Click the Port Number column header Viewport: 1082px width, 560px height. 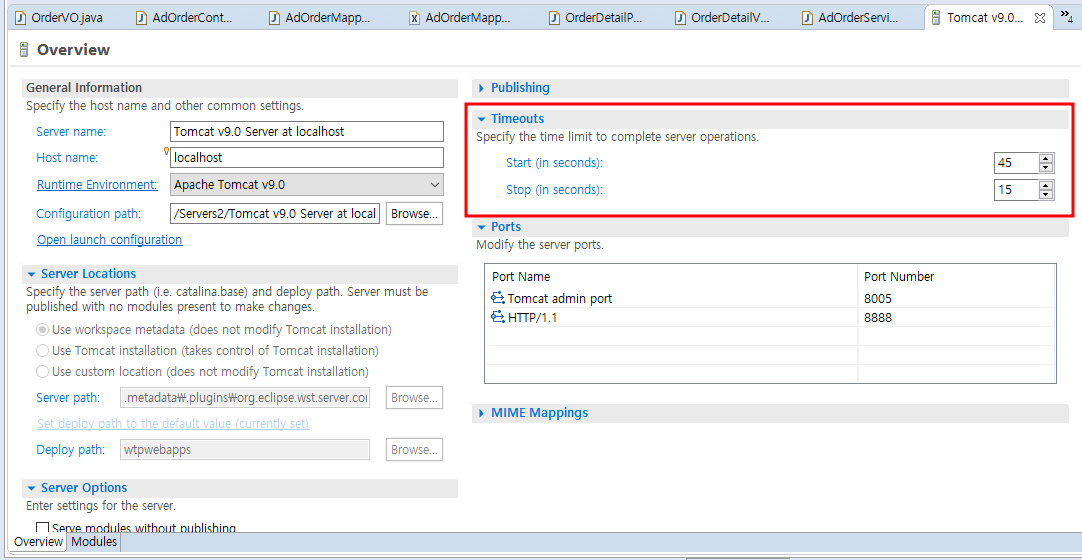(x=956, y=277)
